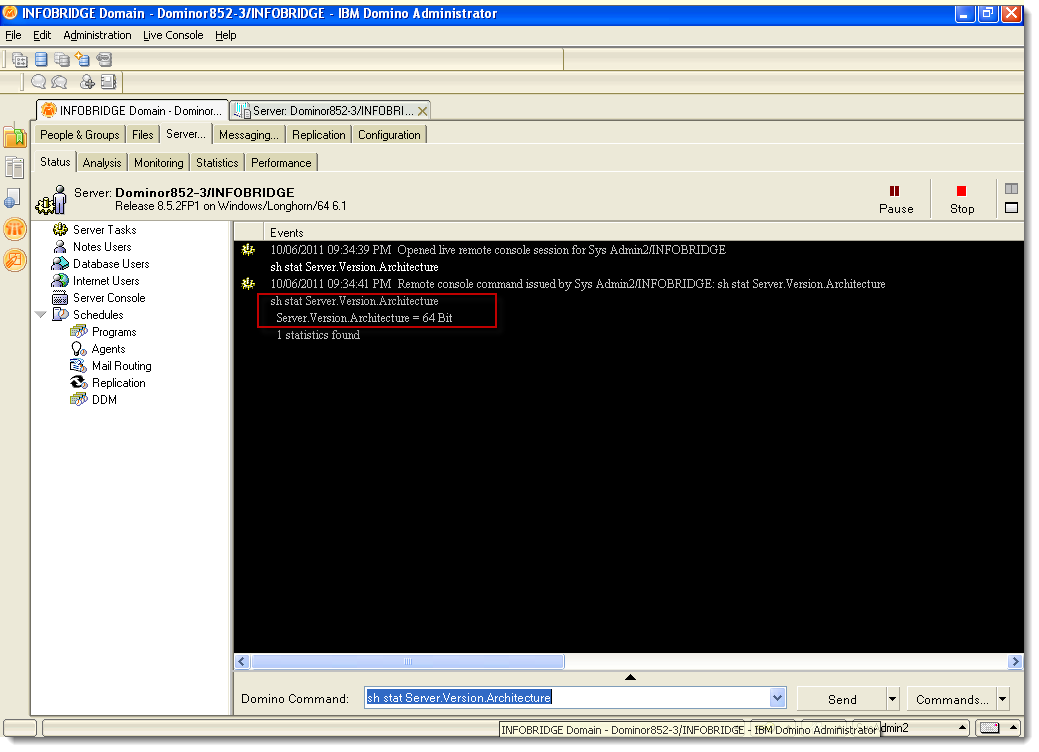1039x752 pixels.
Task: Close the Server: Dominor852-3 window tab
Action: (422, 111)
